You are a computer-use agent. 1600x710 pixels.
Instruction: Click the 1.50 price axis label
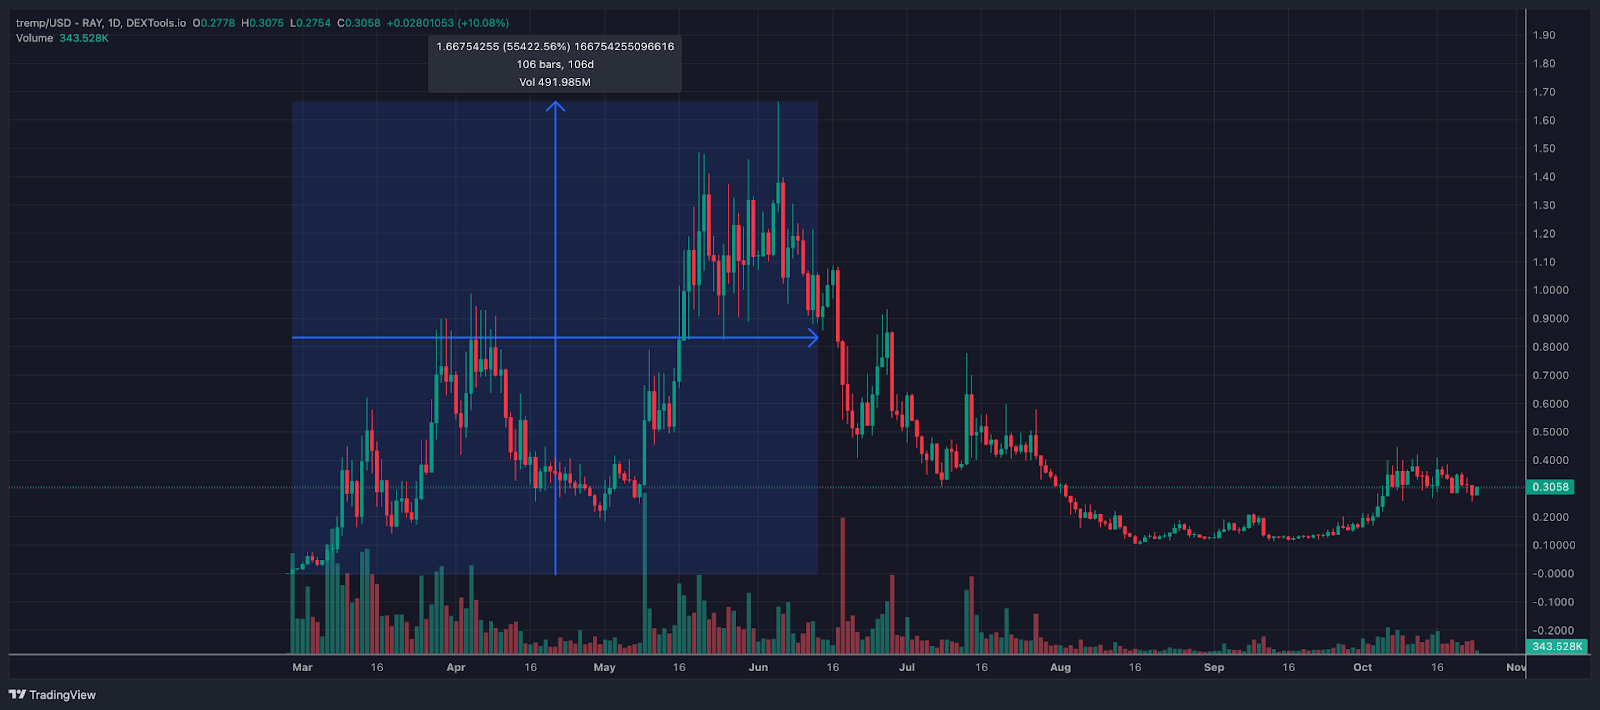click(x=1544, y=148)
